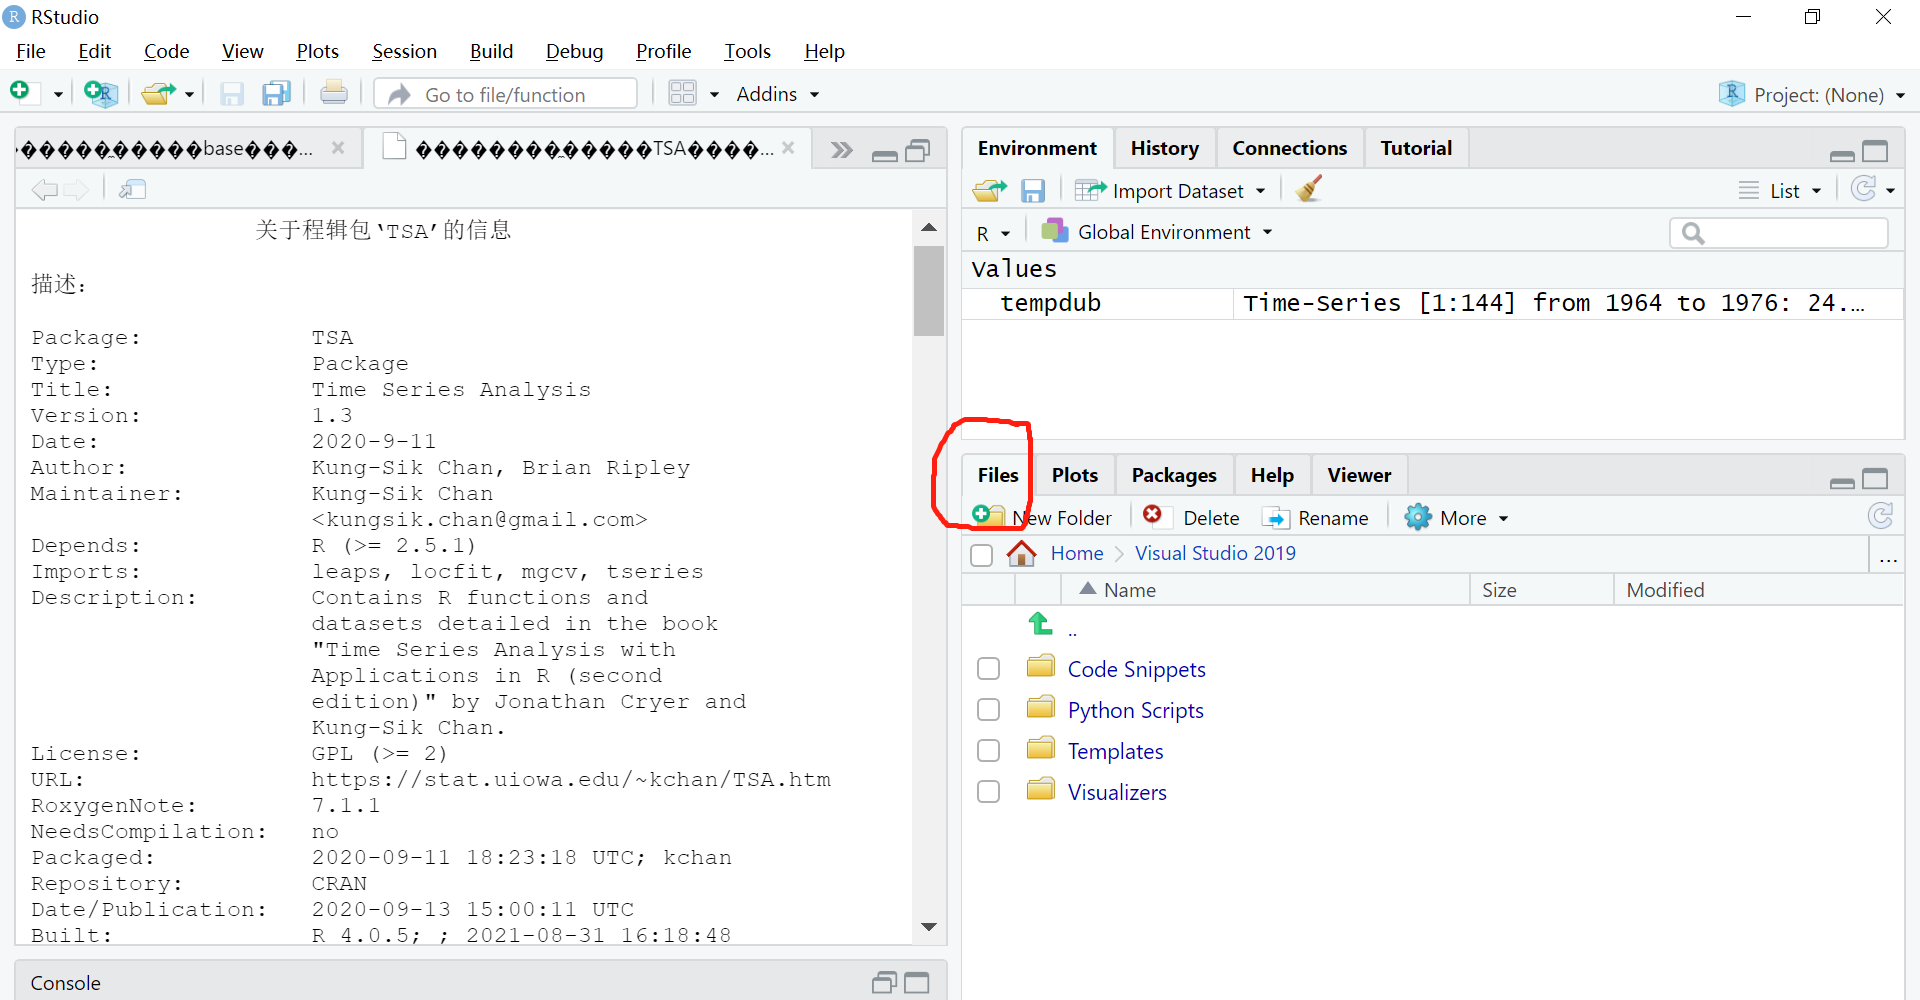Viewport: 1920px width, 1000px height.
Task: Minimize the Environment pane
Action: pos(1842,155)
